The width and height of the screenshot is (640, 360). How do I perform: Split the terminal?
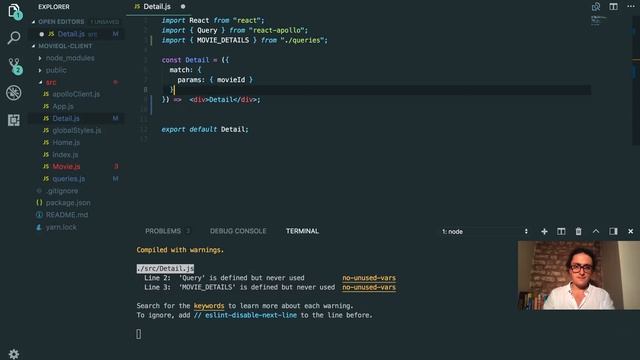561,231
